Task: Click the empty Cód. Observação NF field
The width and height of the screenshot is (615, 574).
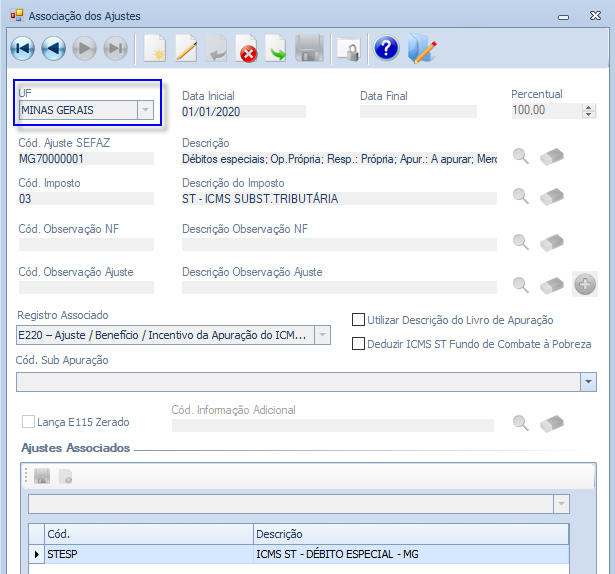Action: click(x=86, y=244)
